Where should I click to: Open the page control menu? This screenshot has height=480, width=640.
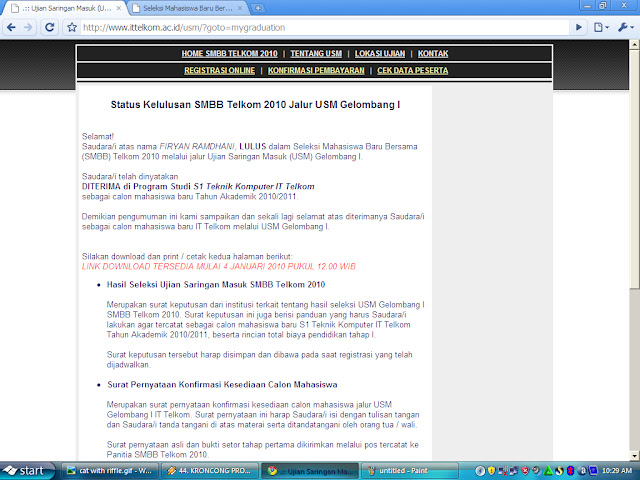click(x=601, y=27)
